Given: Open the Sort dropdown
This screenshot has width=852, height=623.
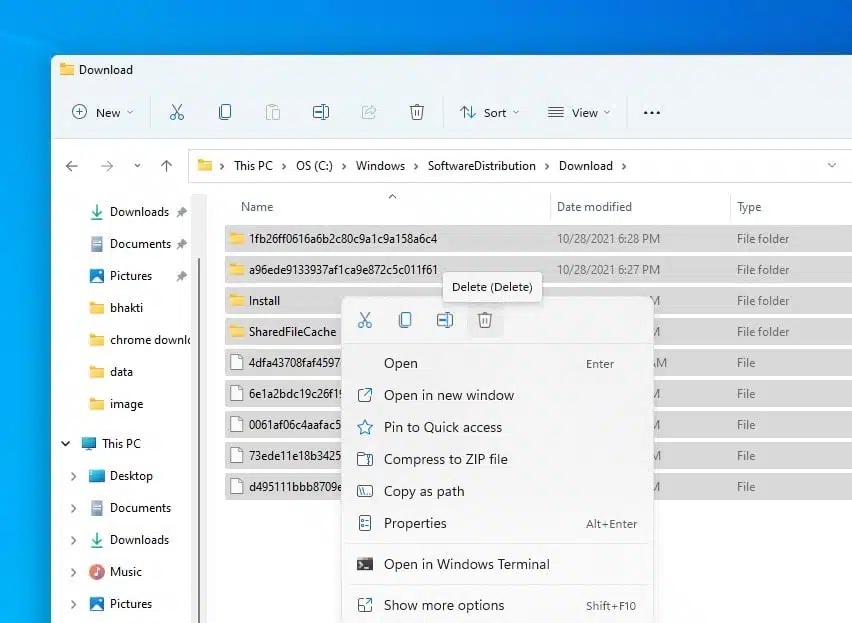Looking at the screenshot, I should [x=490, y=112].
